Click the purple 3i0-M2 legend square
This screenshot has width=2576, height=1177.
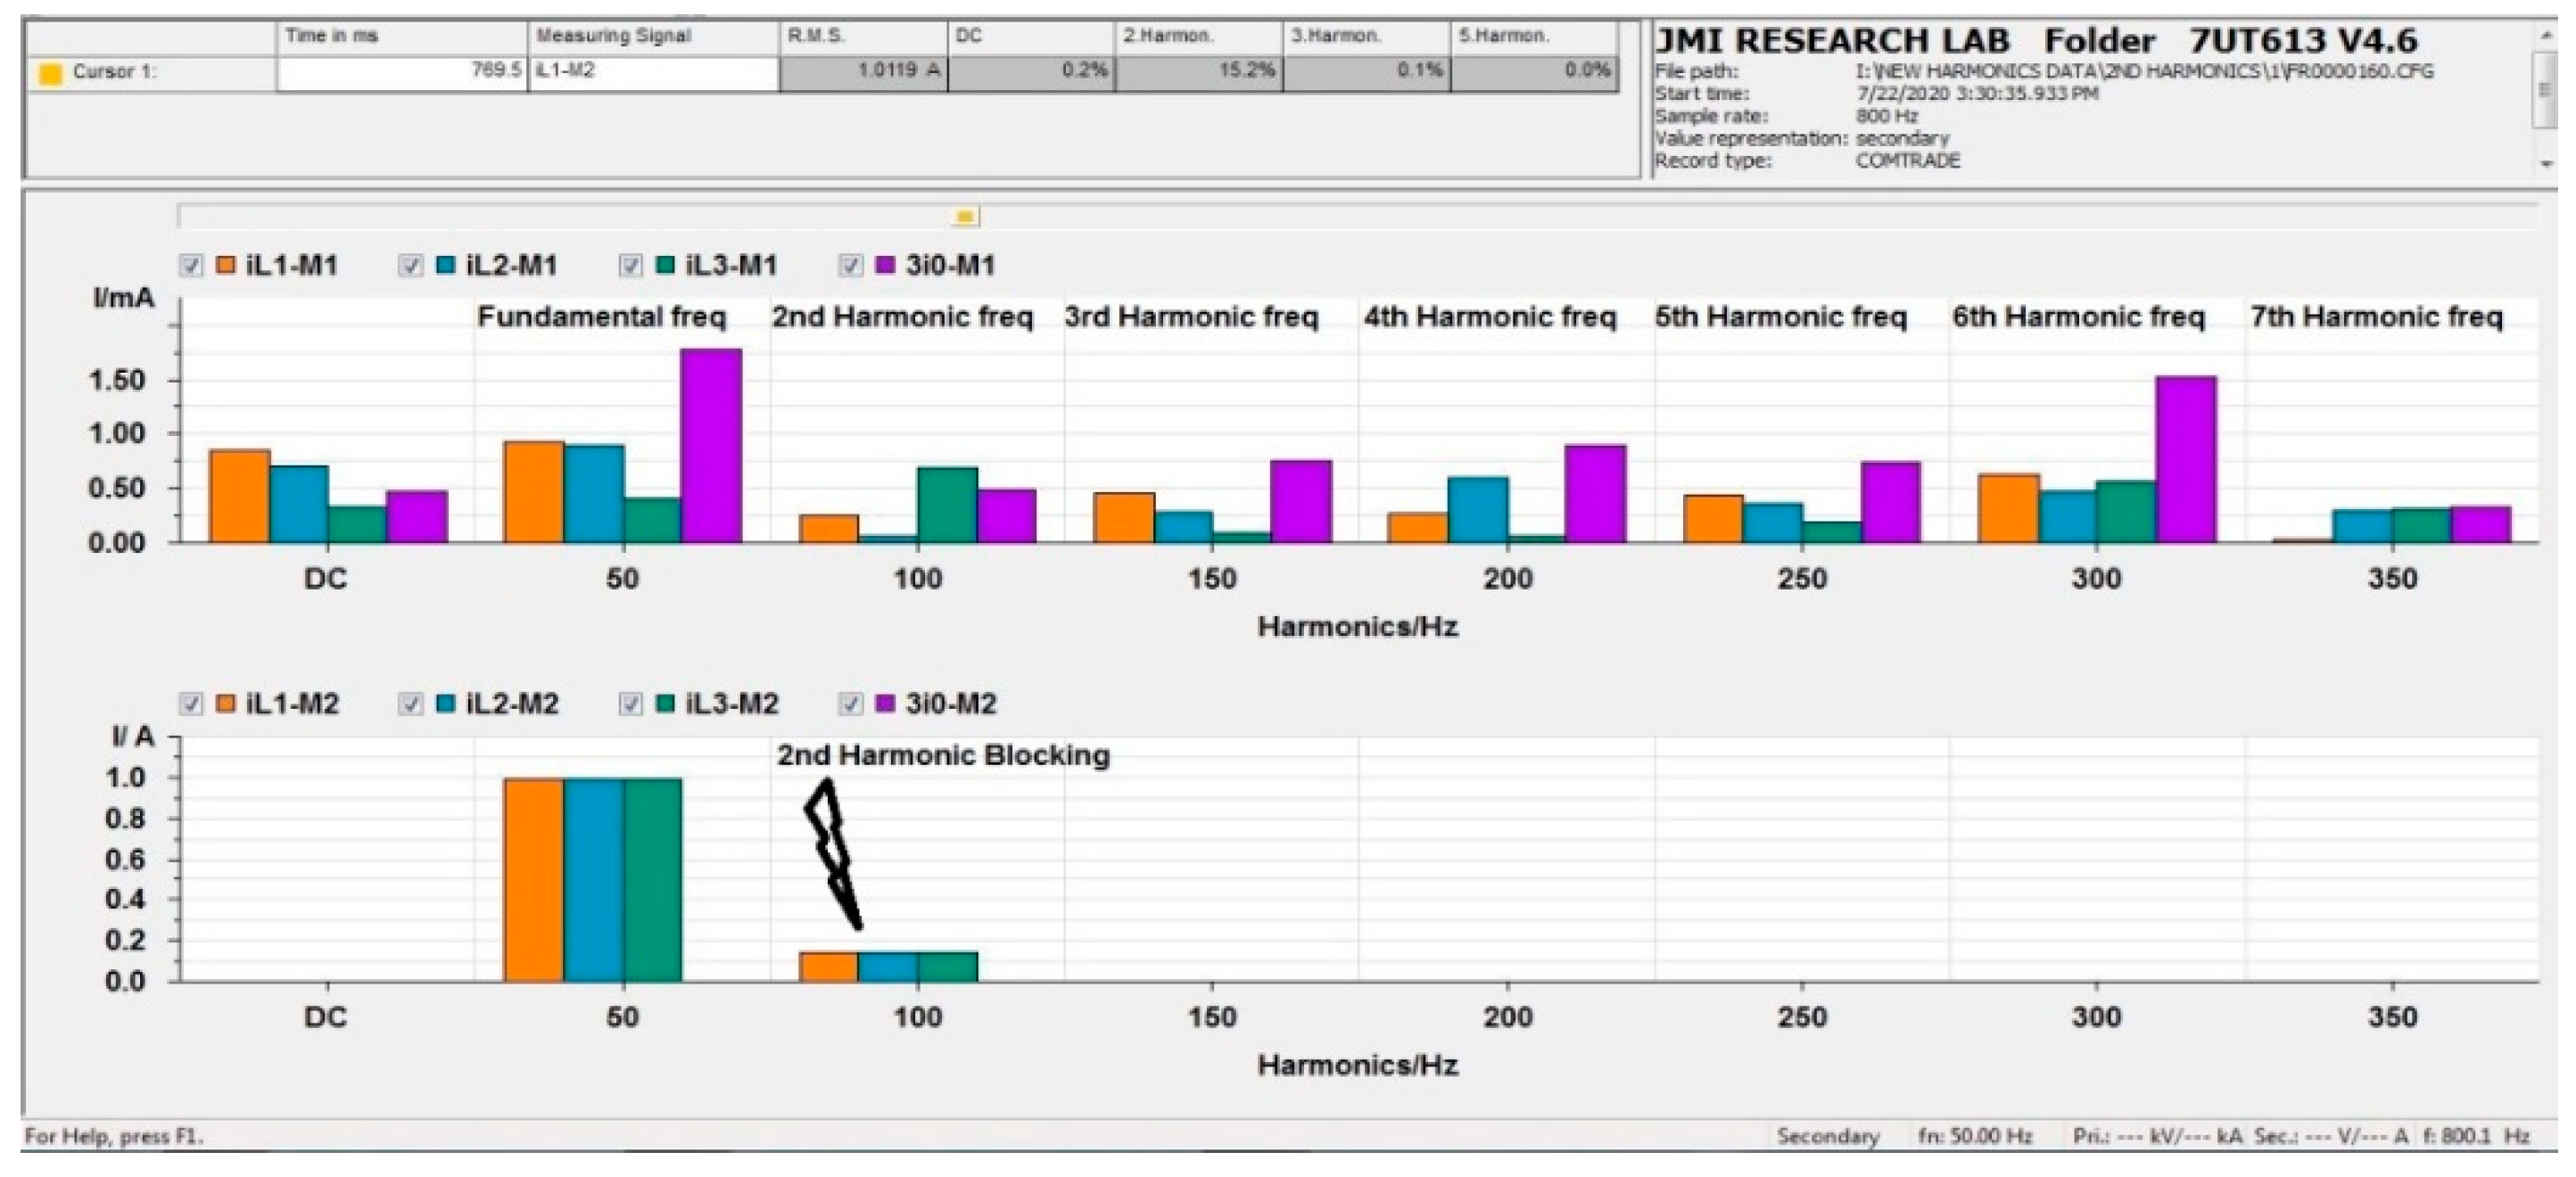(885, 704)
